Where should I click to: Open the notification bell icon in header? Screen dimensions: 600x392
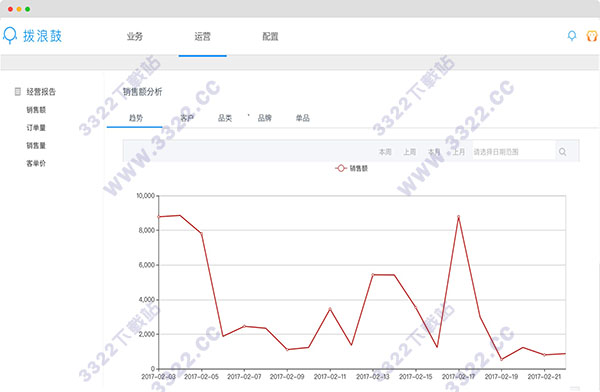572,36
